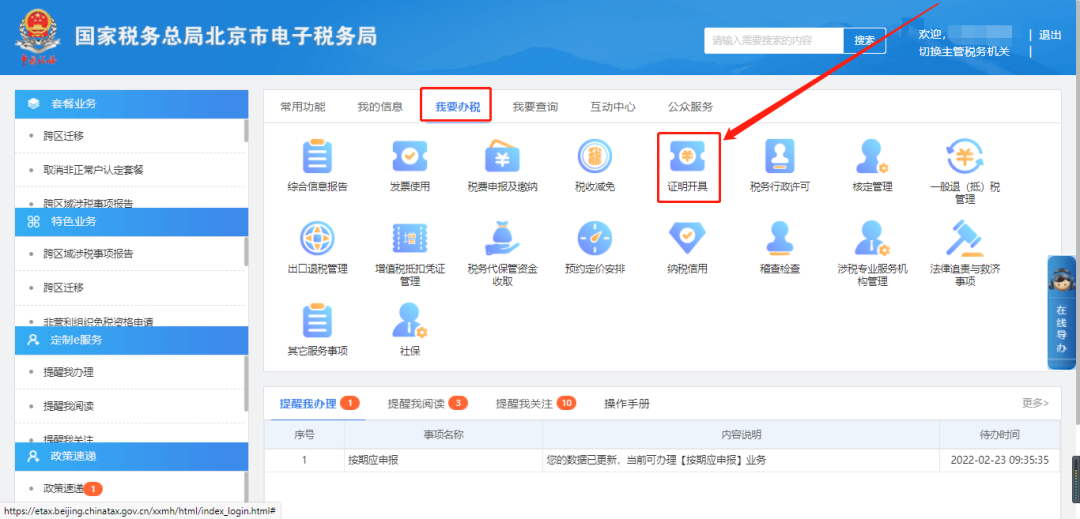Click the 内容说明 column header
The width and height of the screenshot is (1080, 519).
(741, 435)
